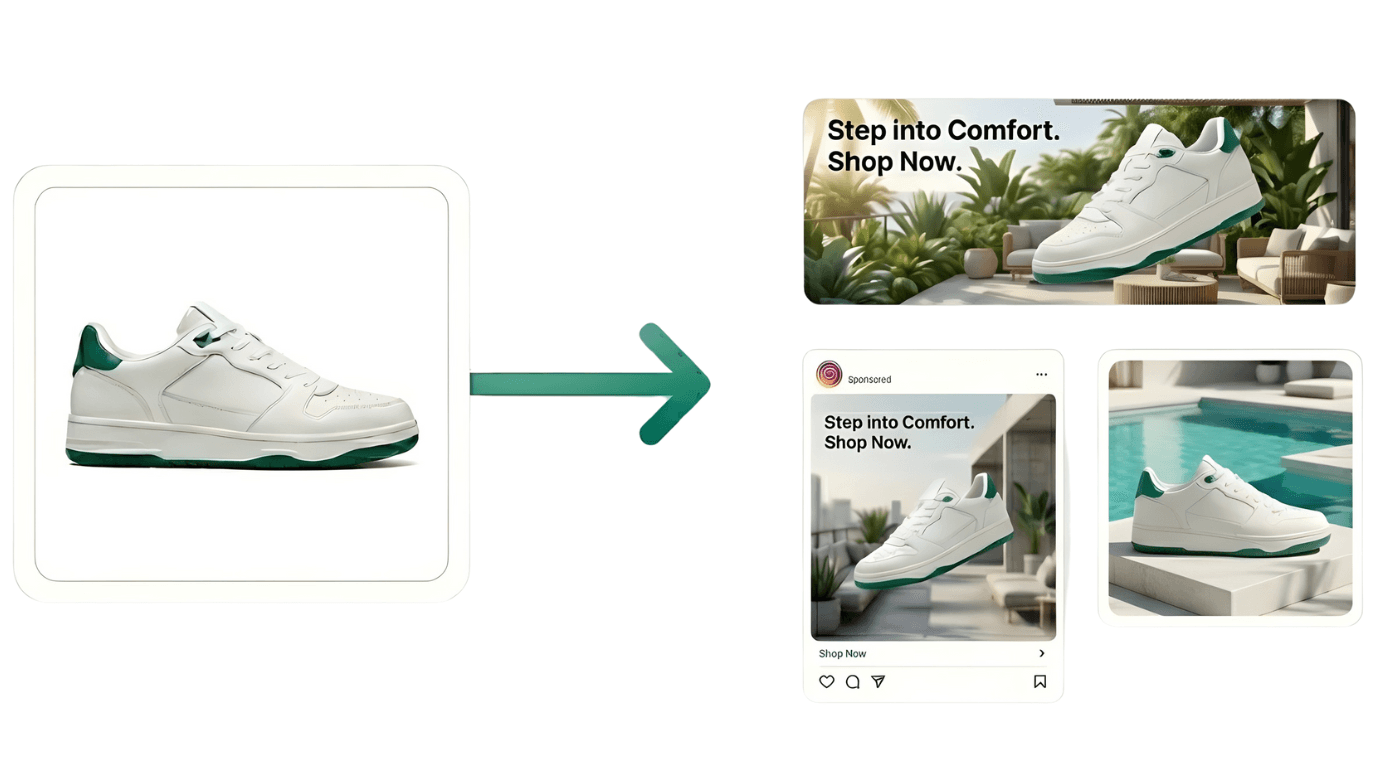The height and width of the screenshot is (768, 1376).
Task: Open the three-dot more options menu
Action: coord(1041,375)
